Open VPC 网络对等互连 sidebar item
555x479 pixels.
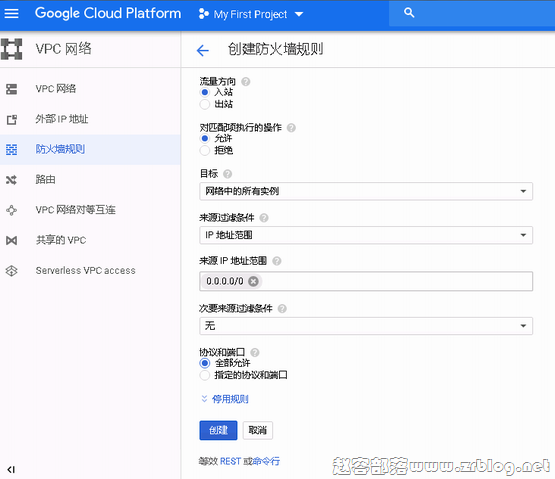[75, 210]
